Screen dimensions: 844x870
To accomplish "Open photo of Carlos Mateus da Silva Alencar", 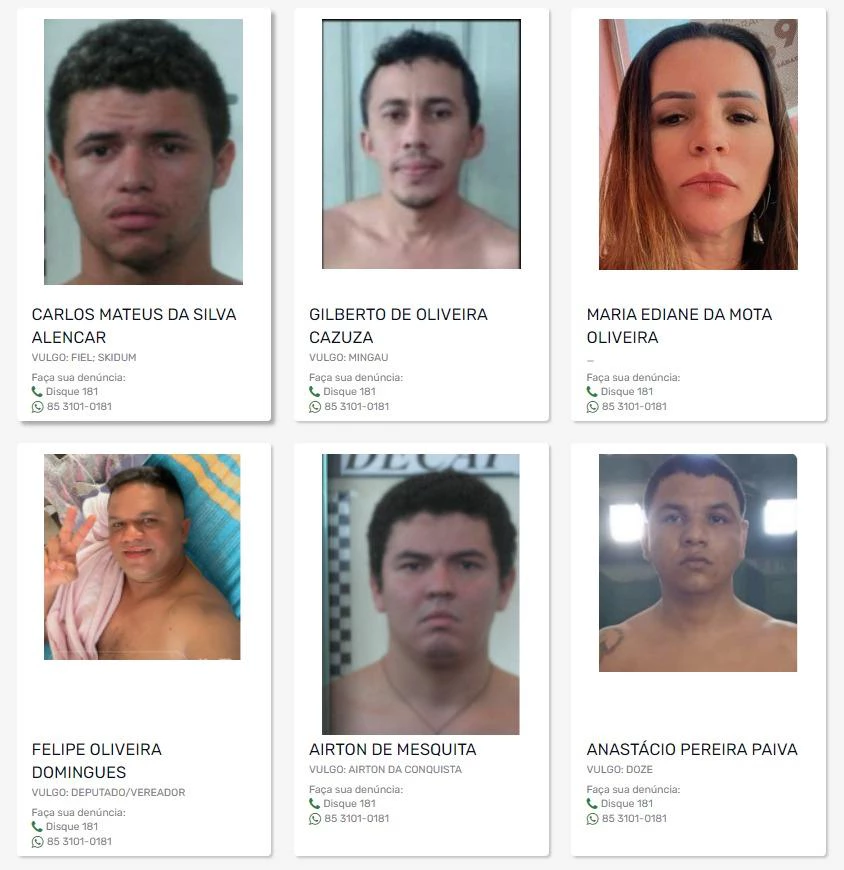I will pos(143,152).
